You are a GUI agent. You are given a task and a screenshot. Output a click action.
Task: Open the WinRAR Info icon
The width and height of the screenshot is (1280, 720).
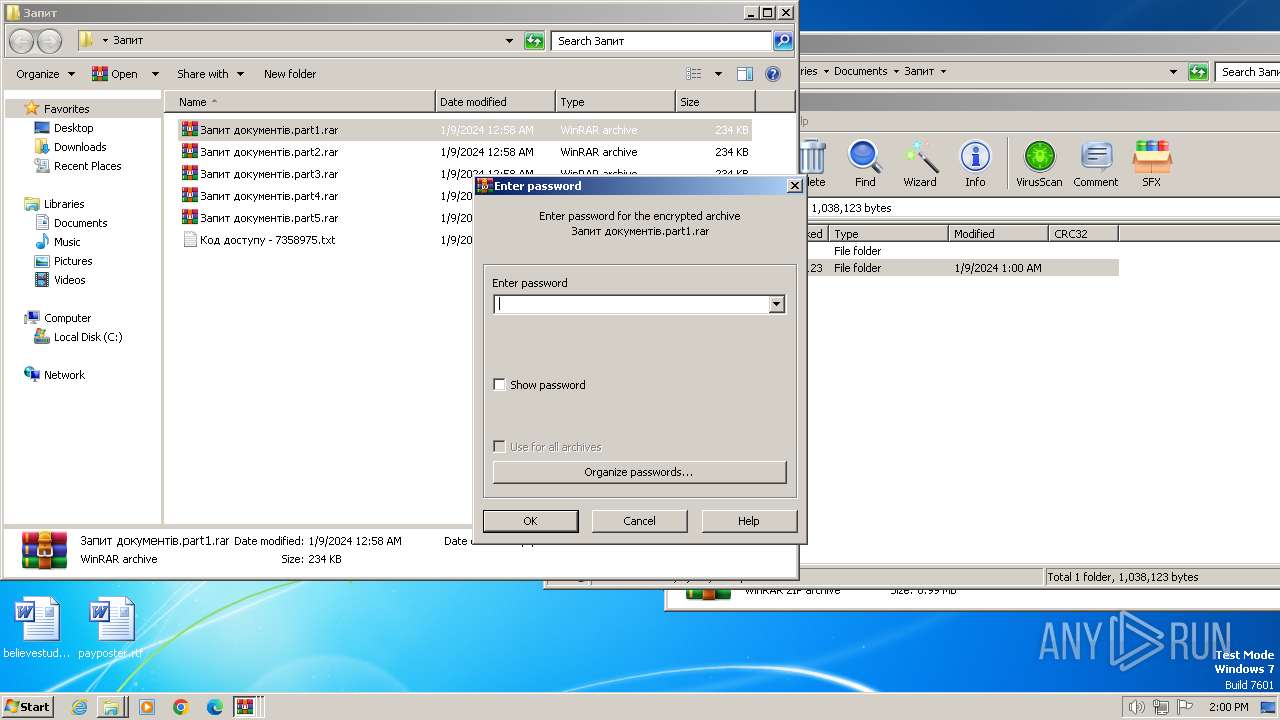click(975, 164)
